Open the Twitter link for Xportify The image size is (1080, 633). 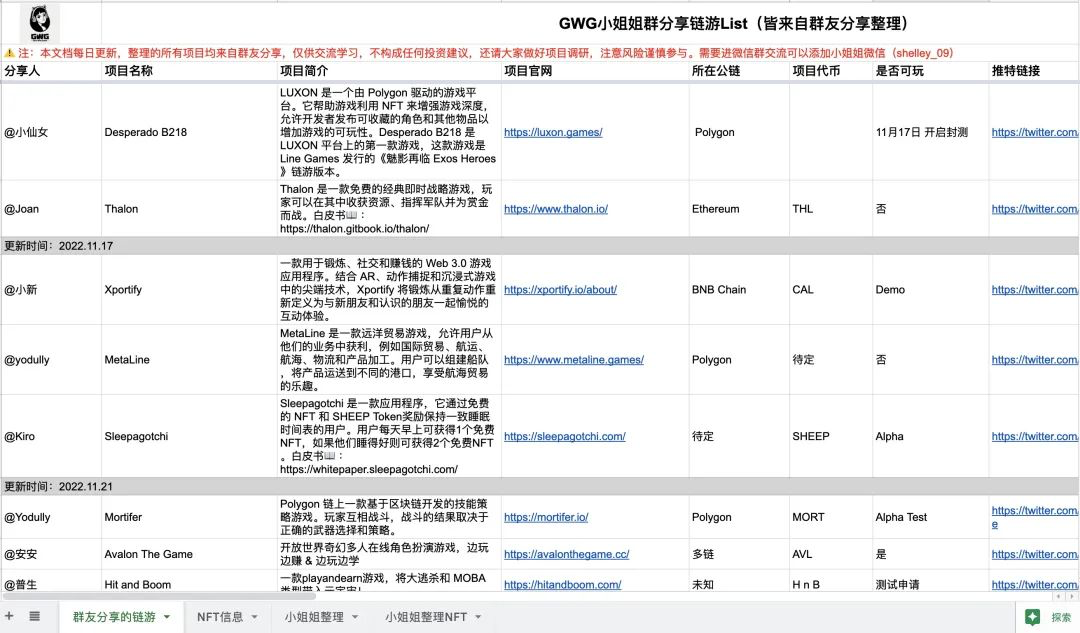pyautogui.click(x=1035, y=290)
